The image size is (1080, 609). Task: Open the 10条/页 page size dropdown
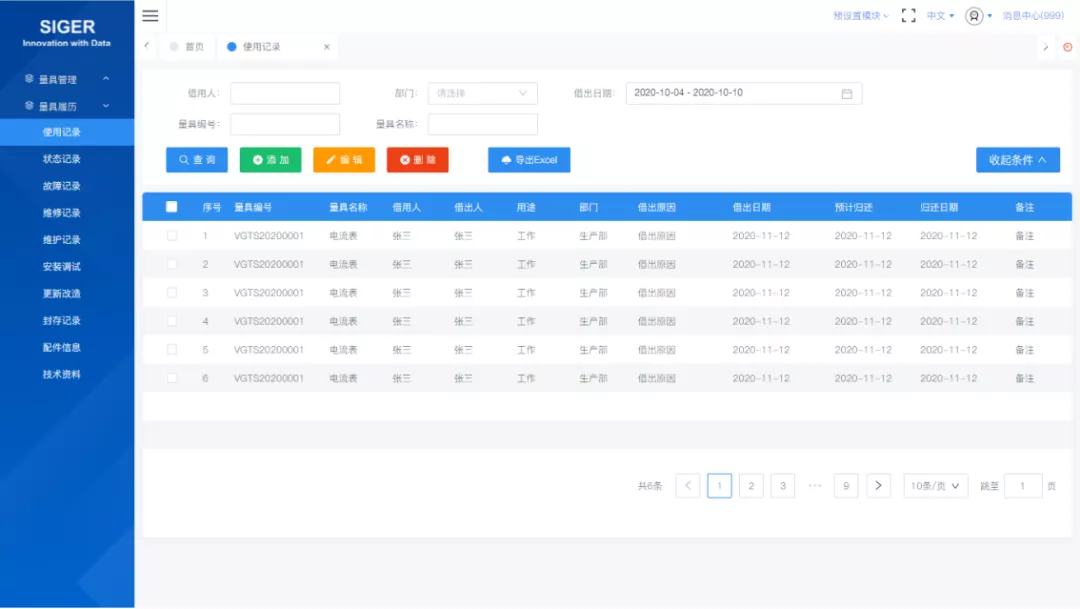[935, 486]
